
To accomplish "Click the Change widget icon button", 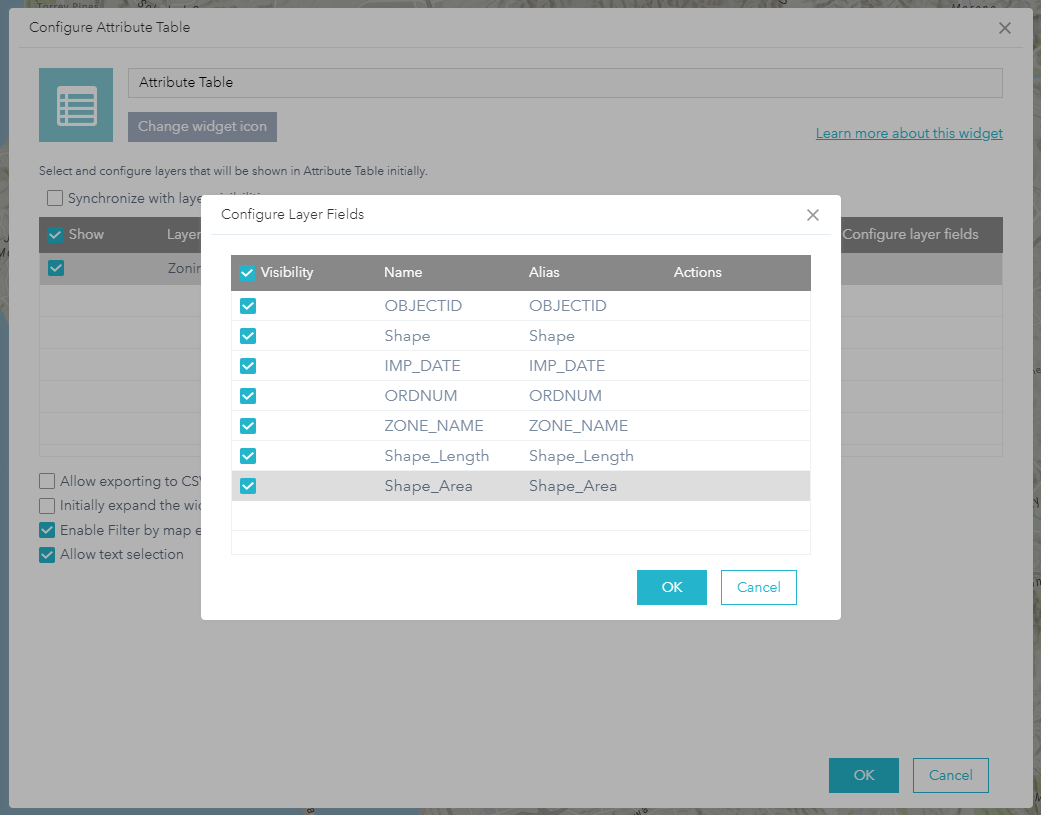I will [x=202, y=127].
